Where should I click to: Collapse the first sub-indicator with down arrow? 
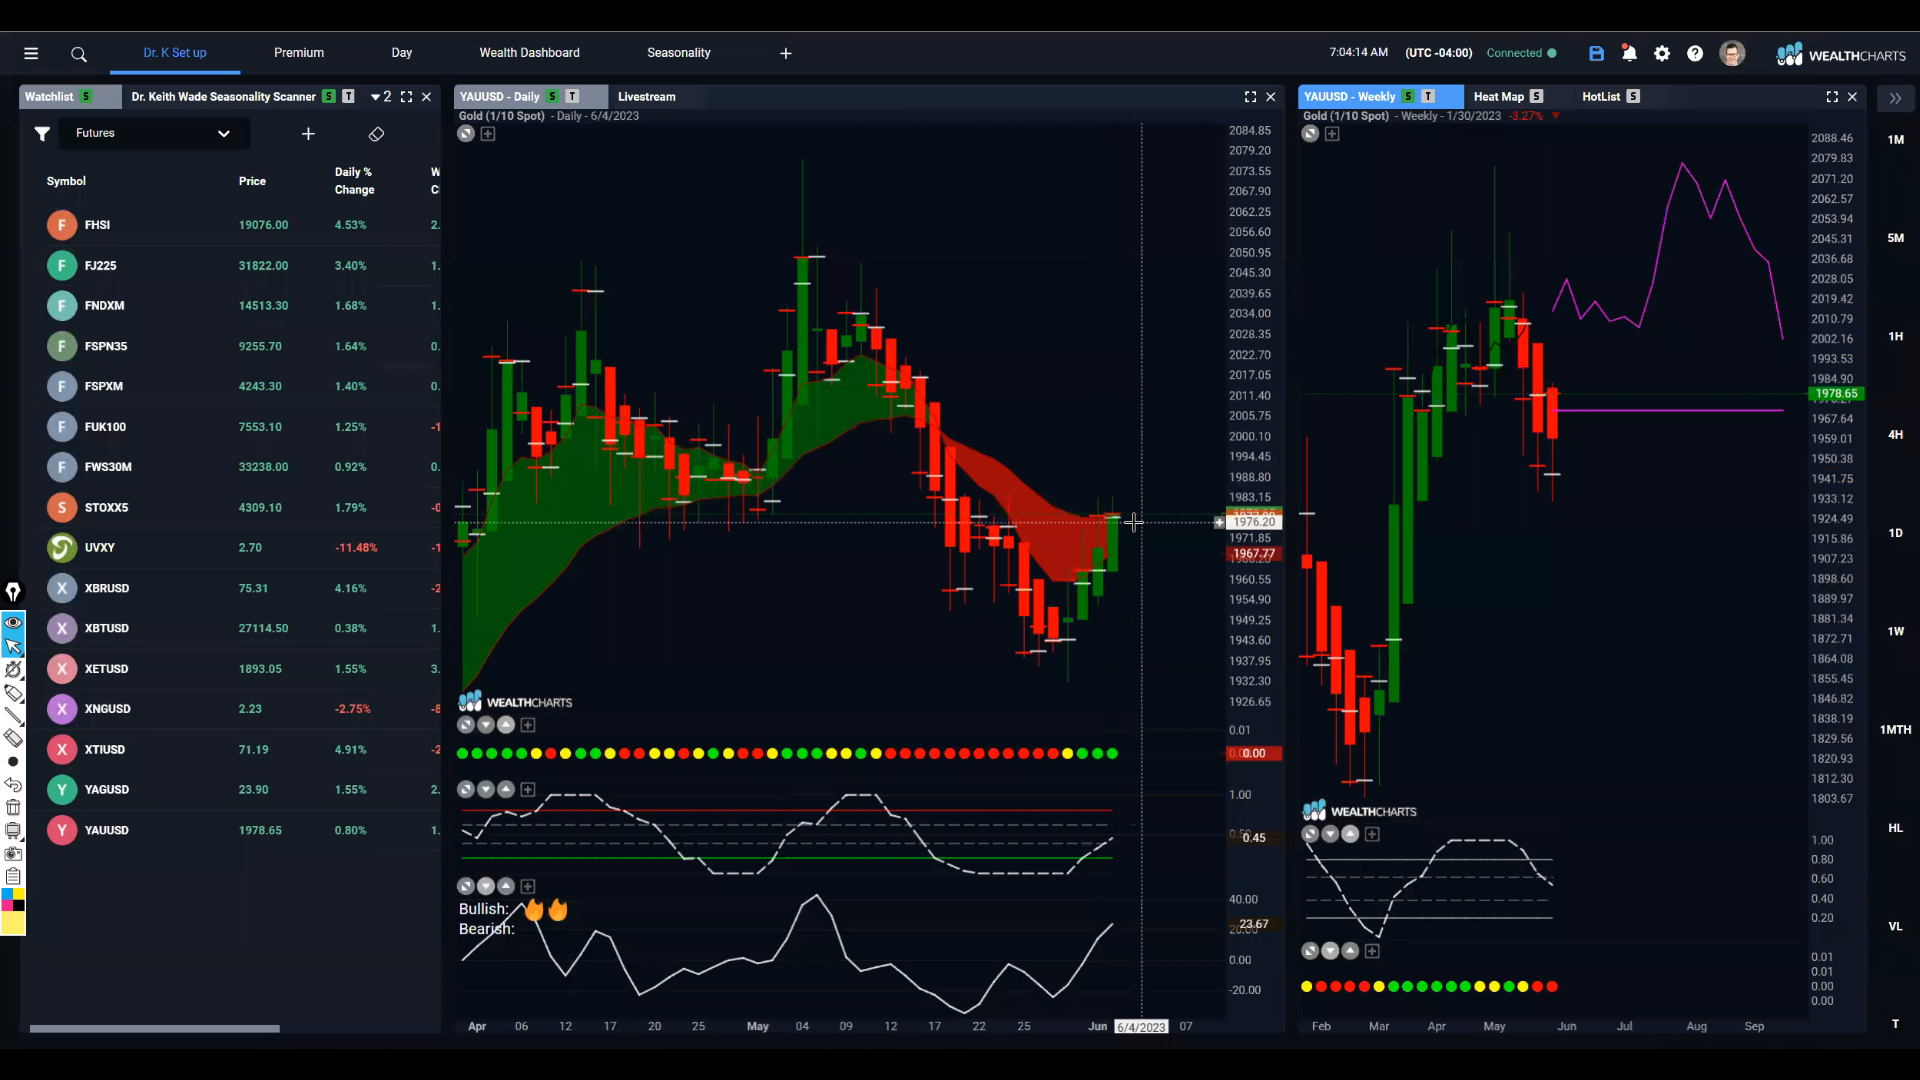(486, 725)
